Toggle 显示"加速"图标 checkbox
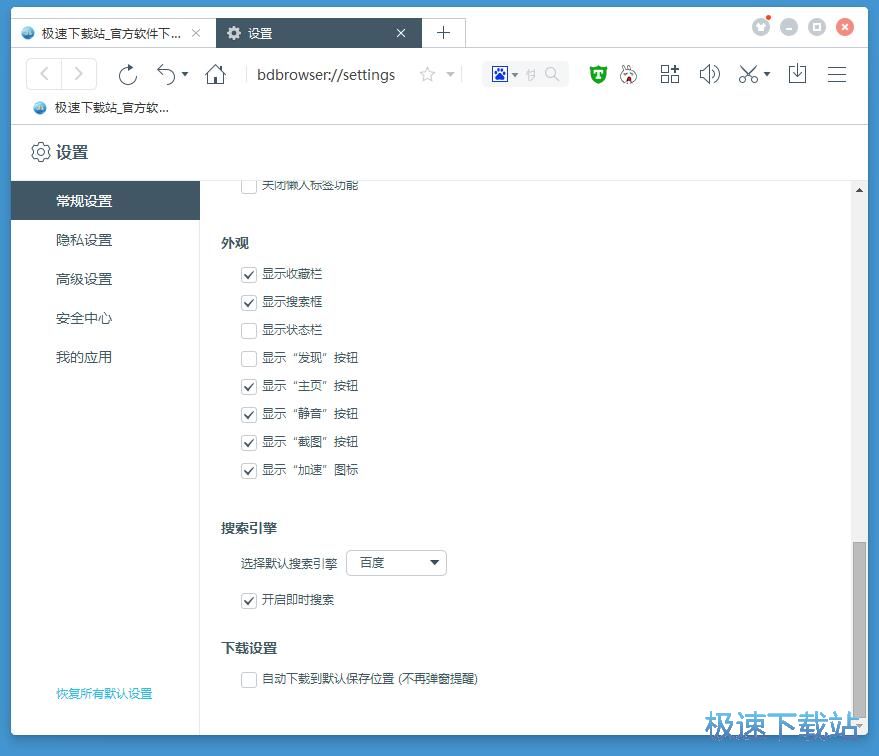Screen dimensions: 879x756 click(x=249, y=471)
